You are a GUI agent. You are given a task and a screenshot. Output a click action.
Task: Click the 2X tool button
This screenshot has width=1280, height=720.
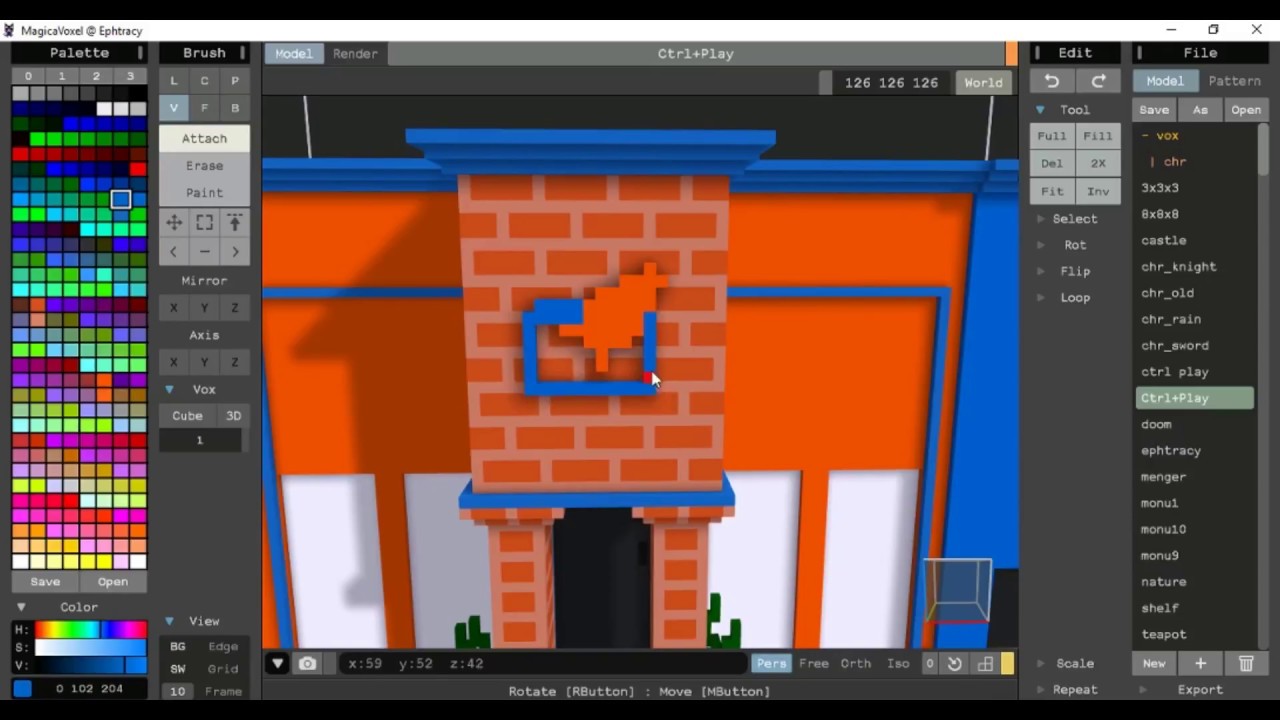pos(1098,163)
